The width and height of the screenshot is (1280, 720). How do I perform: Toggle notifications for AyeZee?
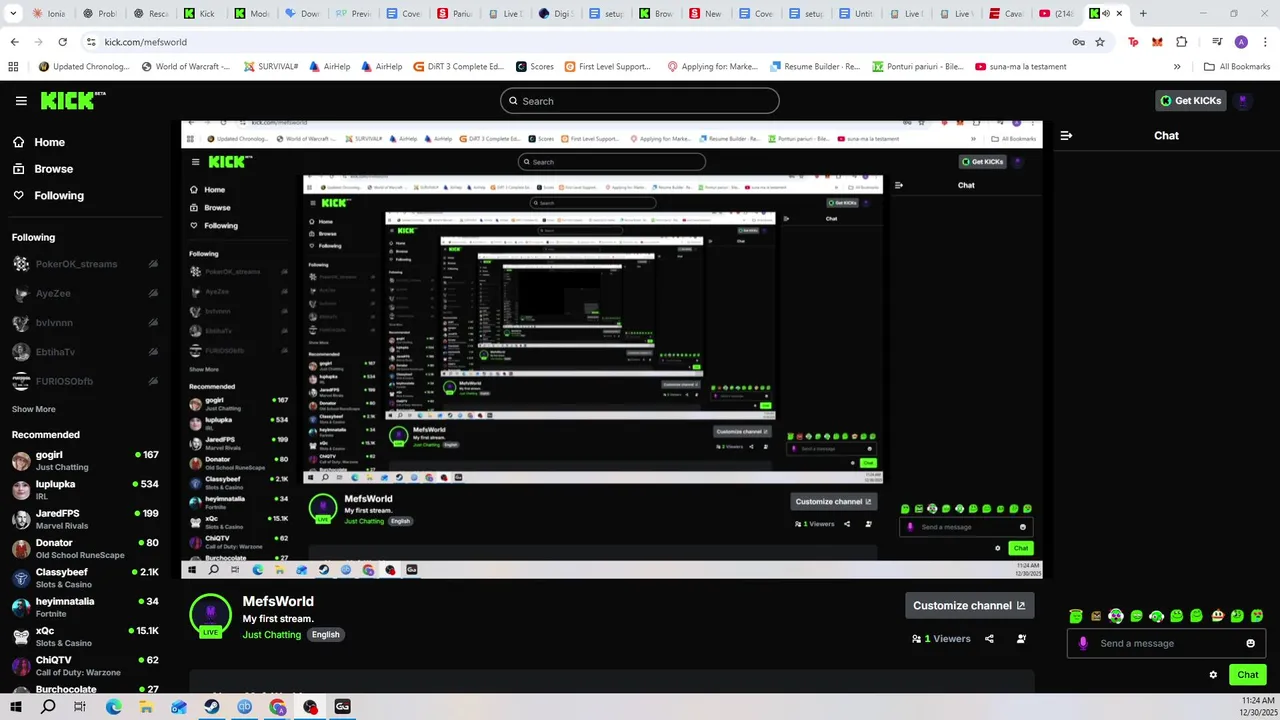click(x=153, y=294)
